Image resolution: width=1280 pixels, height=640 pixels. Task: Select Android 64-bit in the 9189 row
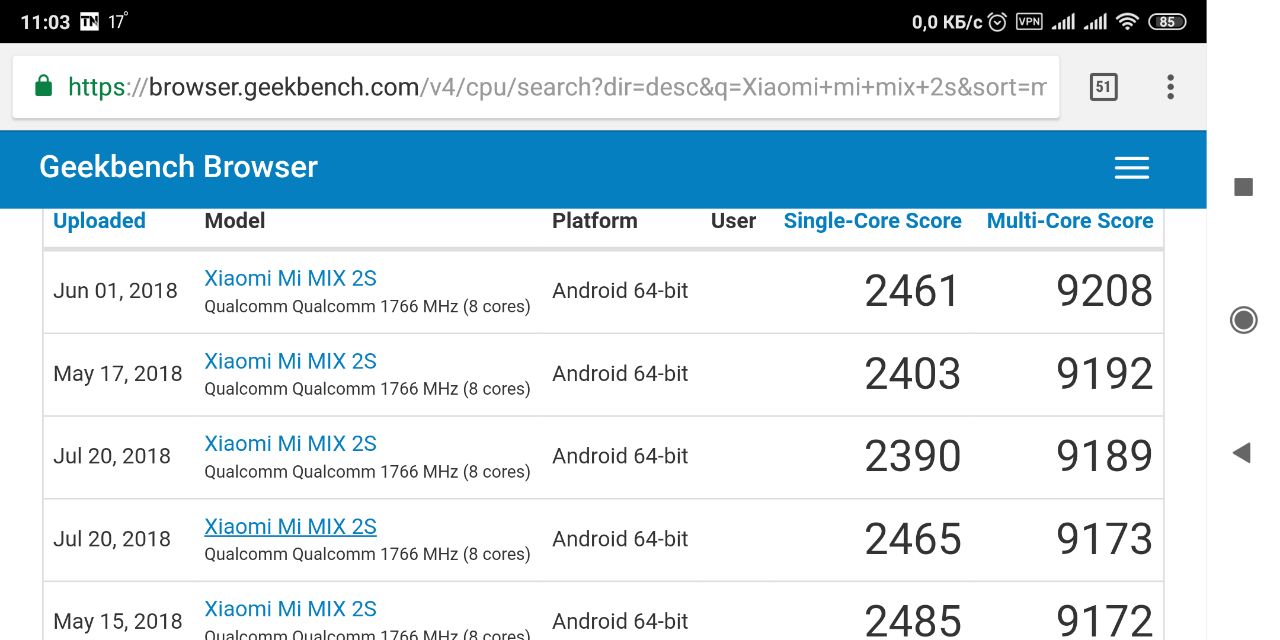click(x=620, y=456)
